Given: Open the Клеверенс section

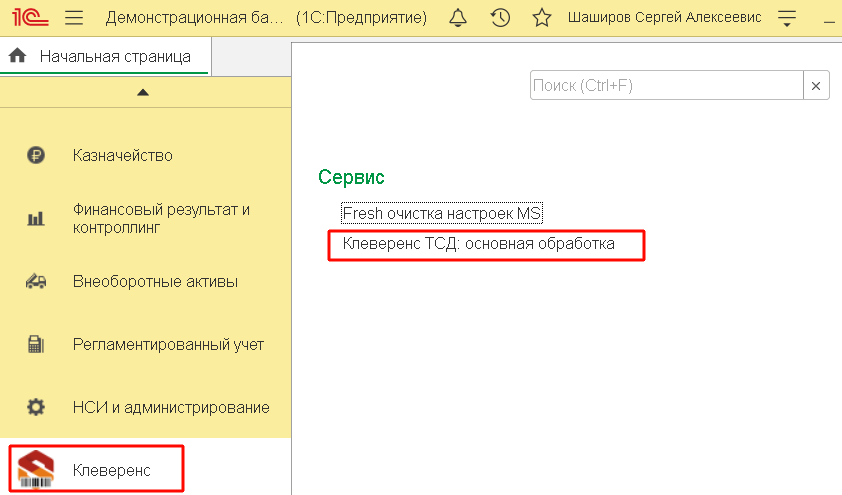Looking at the screenshot, I should coord(112,470).
